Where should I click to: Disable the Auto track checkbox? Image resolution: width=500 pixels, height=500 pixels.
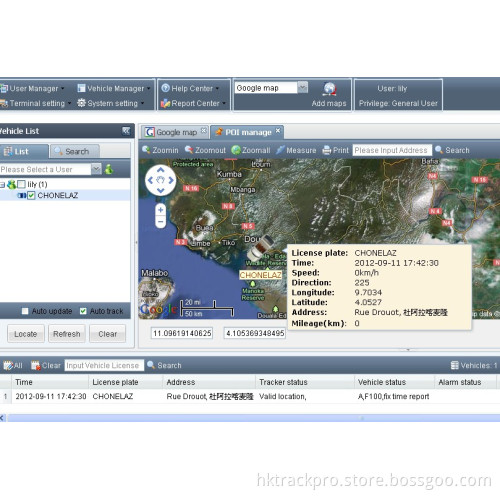pos(83,311)
